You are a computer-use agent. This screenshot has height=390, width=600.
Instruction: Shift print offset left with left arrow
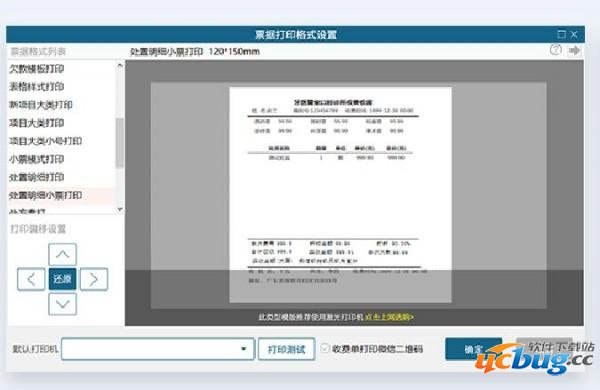click(x=31, y=279)
